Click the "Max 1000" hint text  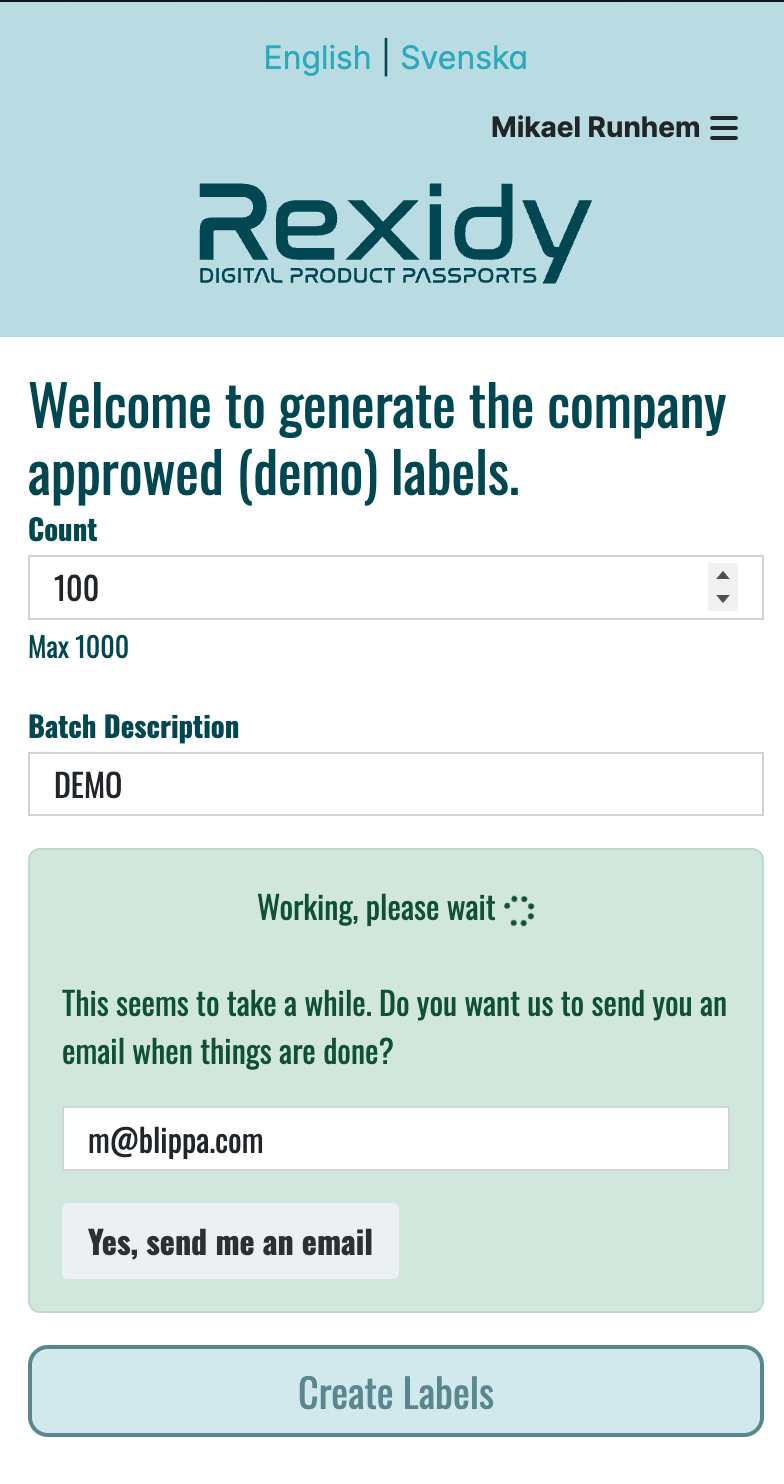pyautogui.click(x=79, y=648)
